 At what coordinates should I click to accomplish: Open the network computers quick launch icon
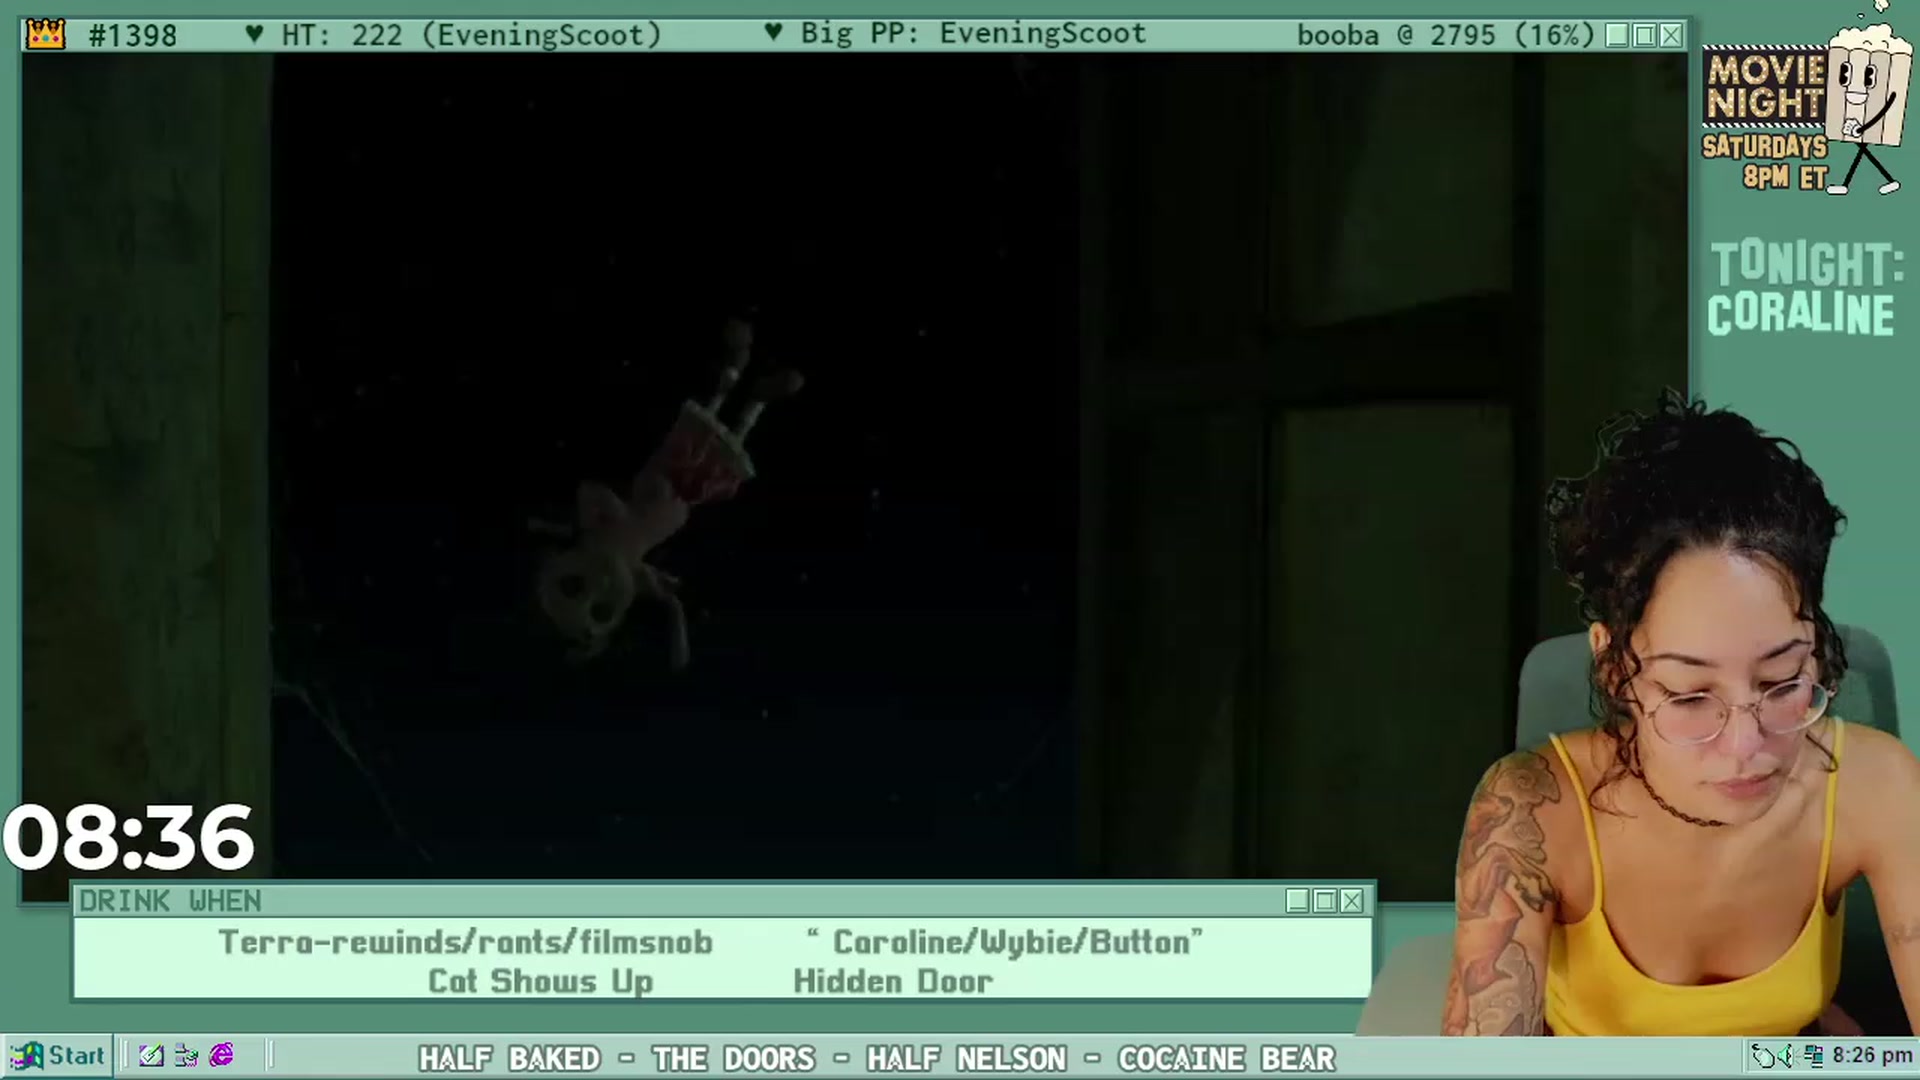pos(186,1055)
